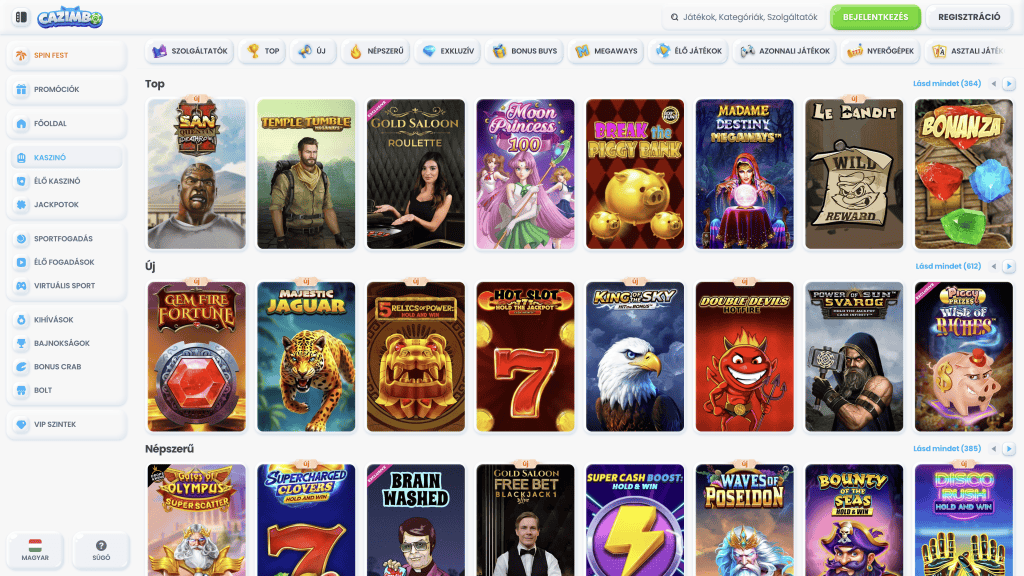Select the Élő Játékok category tab
Image resolution: width=1024 pixels, height=576 pixels.
pyautogui.click(x=688, y=51)
